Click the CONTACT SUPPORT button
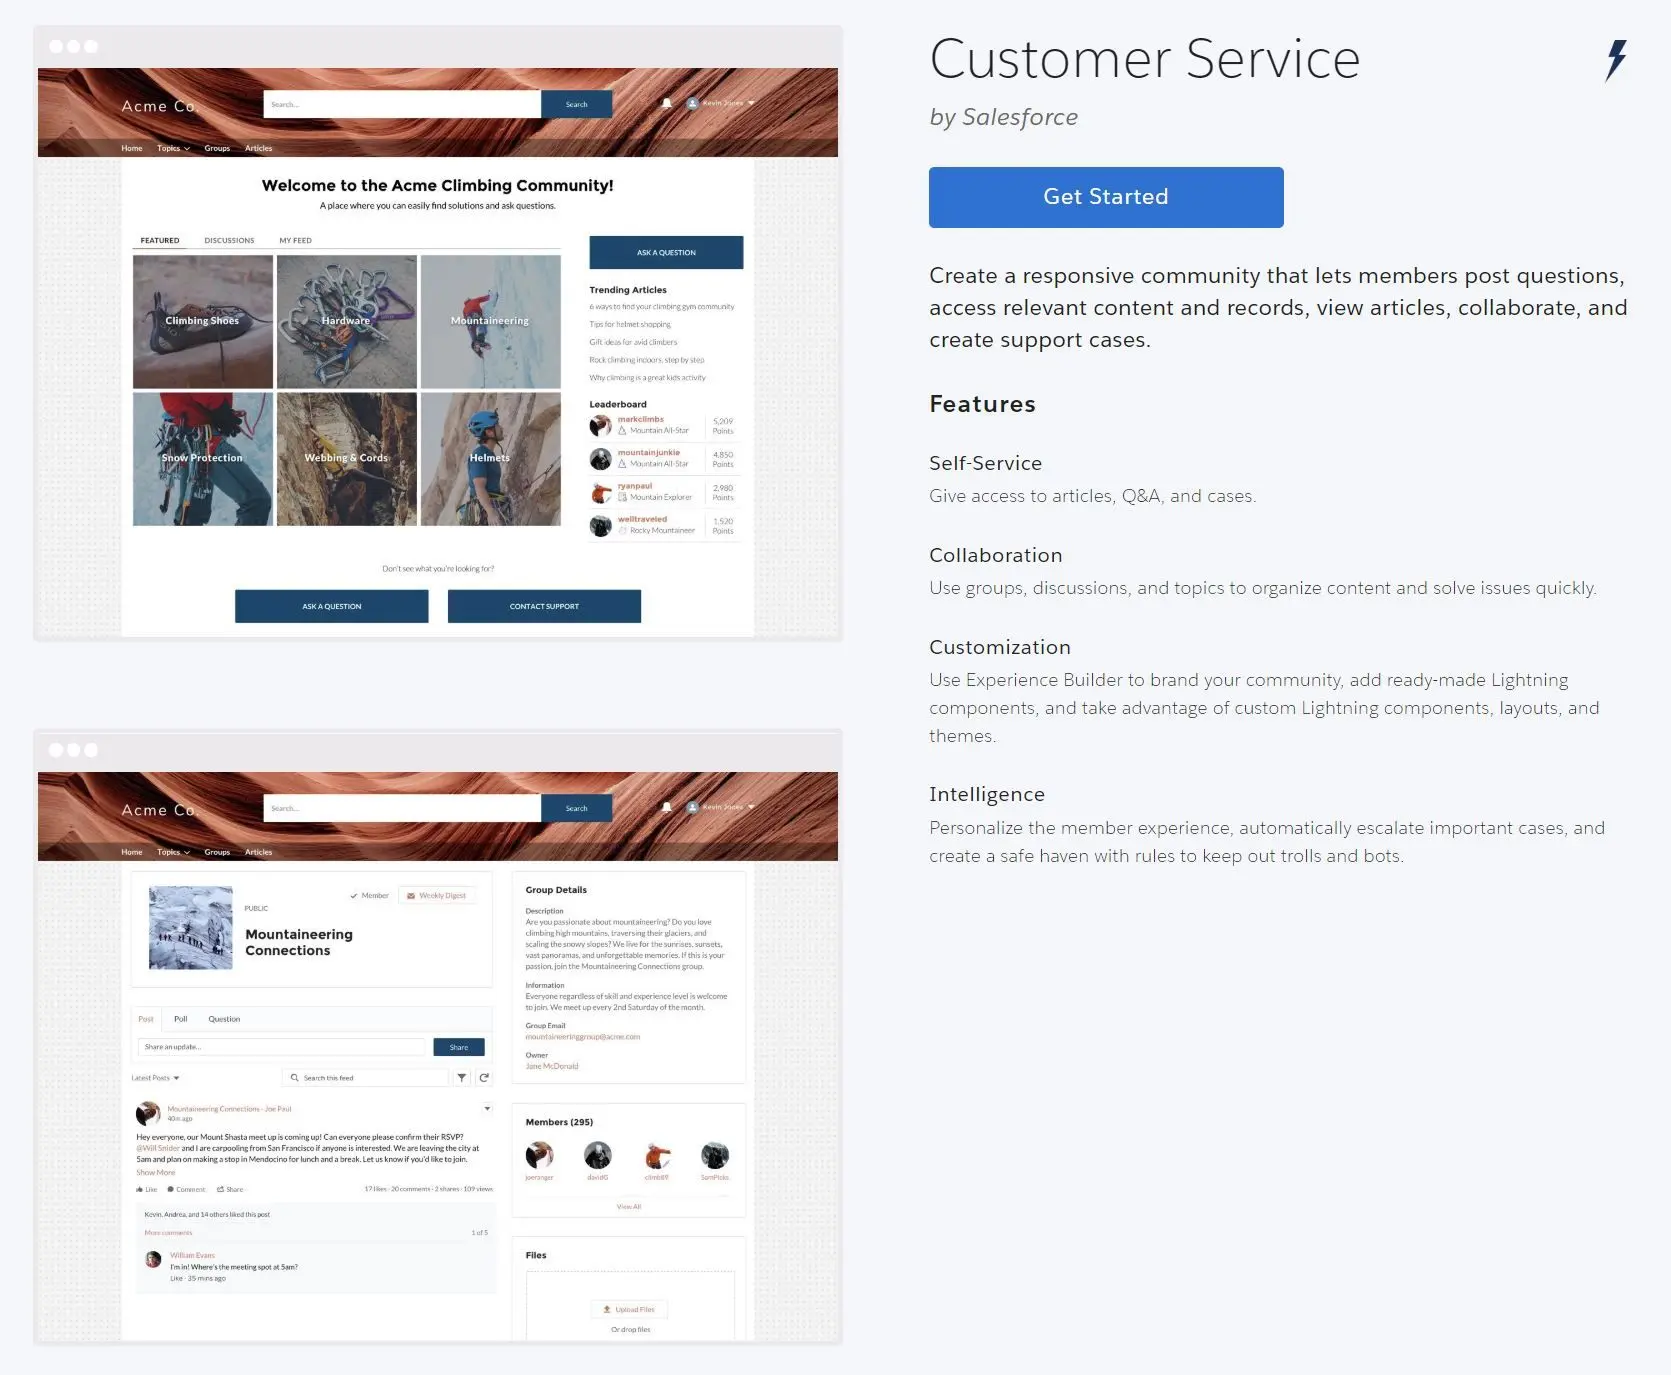Image resolution: width=1671 pixels, height=1375 pixels. click(x=544, y=606)
